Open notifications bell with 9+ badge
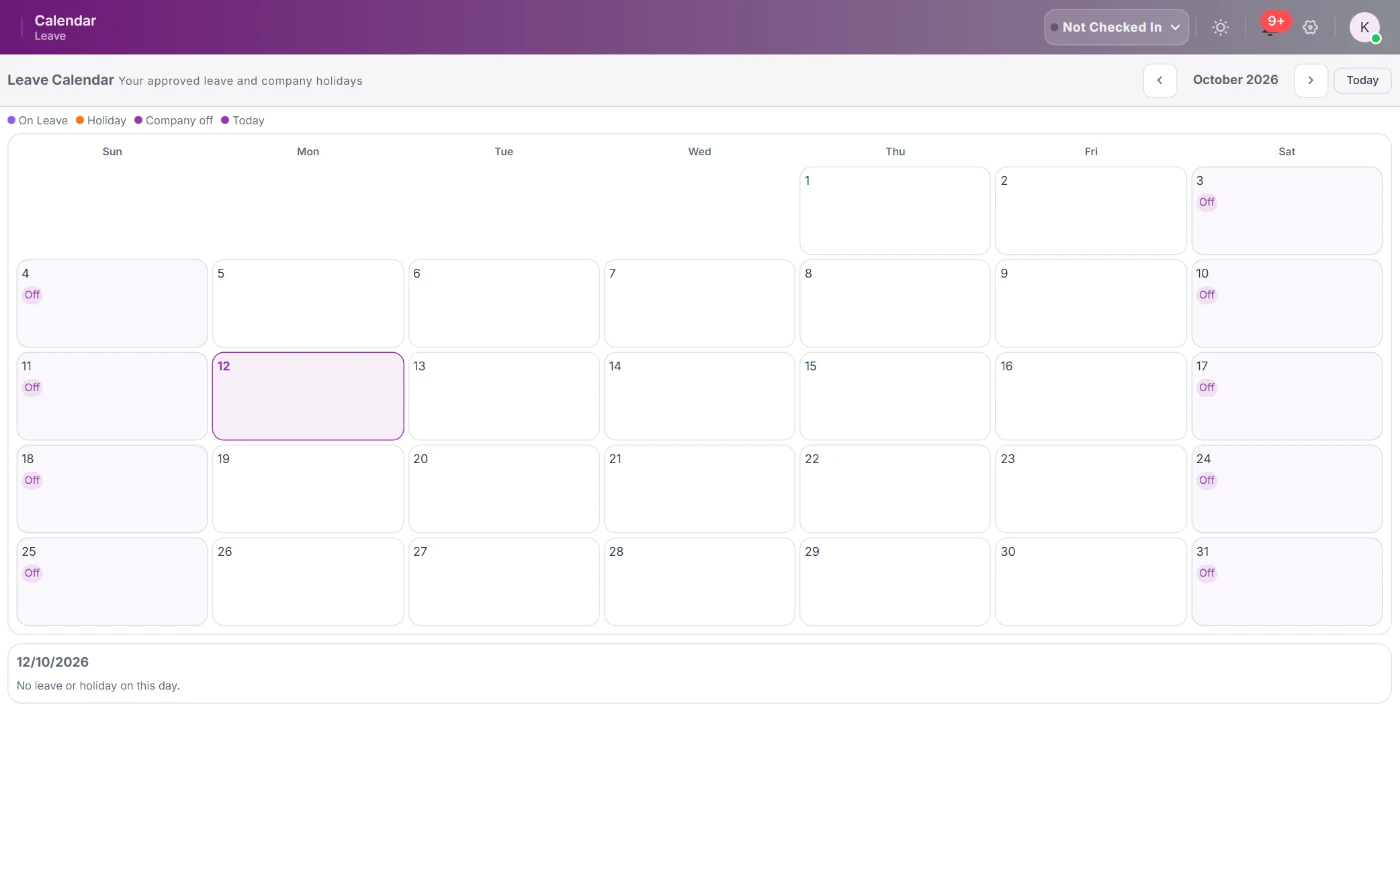1400x875 pixels. (x=1268, y=28)
